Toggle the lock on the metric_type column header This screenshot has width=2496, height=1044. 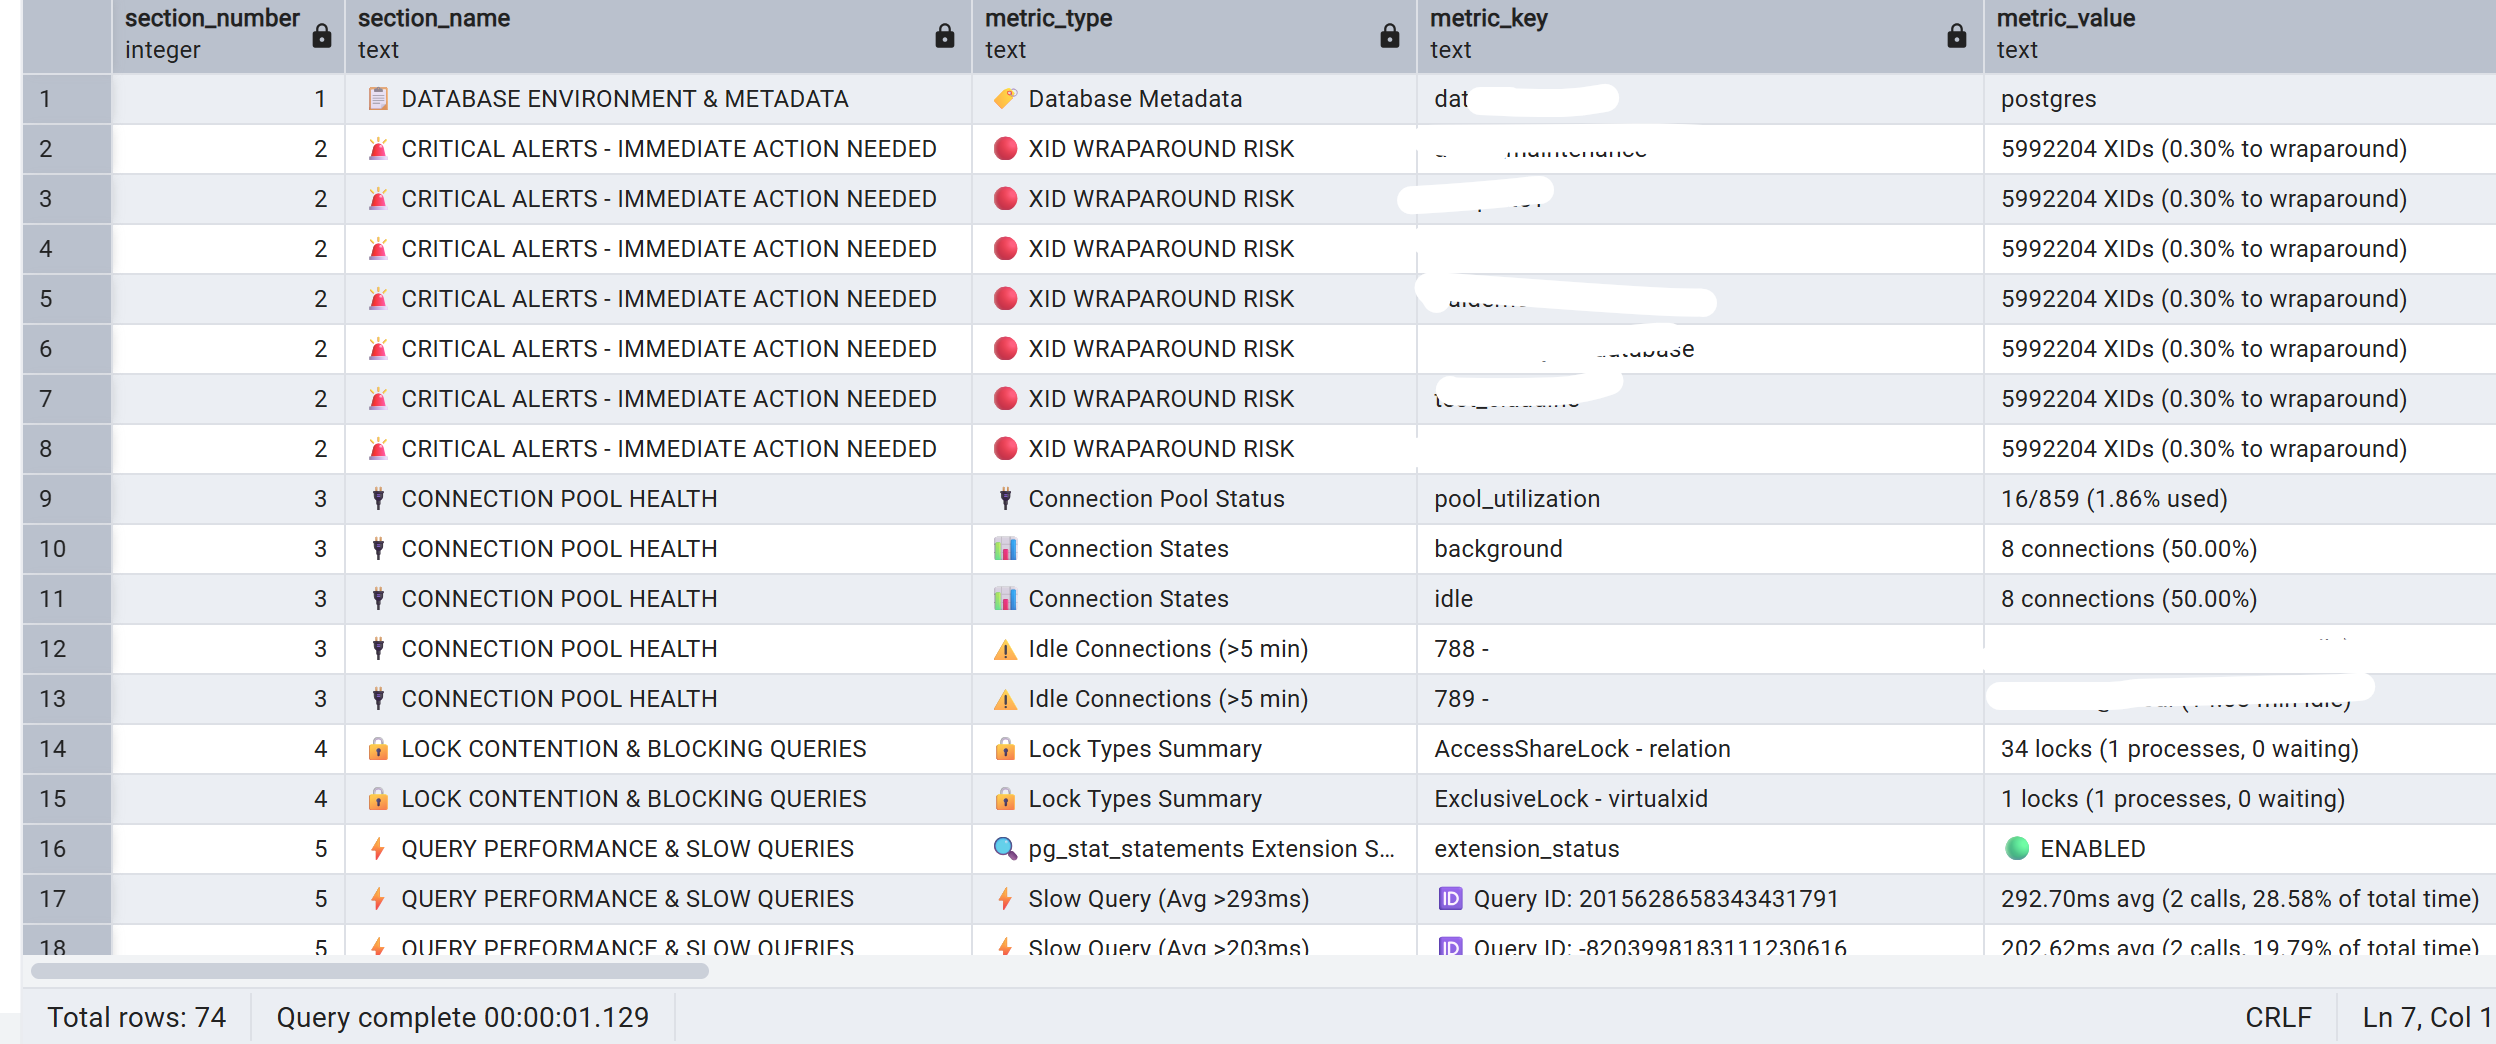pyautogui.click(x=1390, y=36)
